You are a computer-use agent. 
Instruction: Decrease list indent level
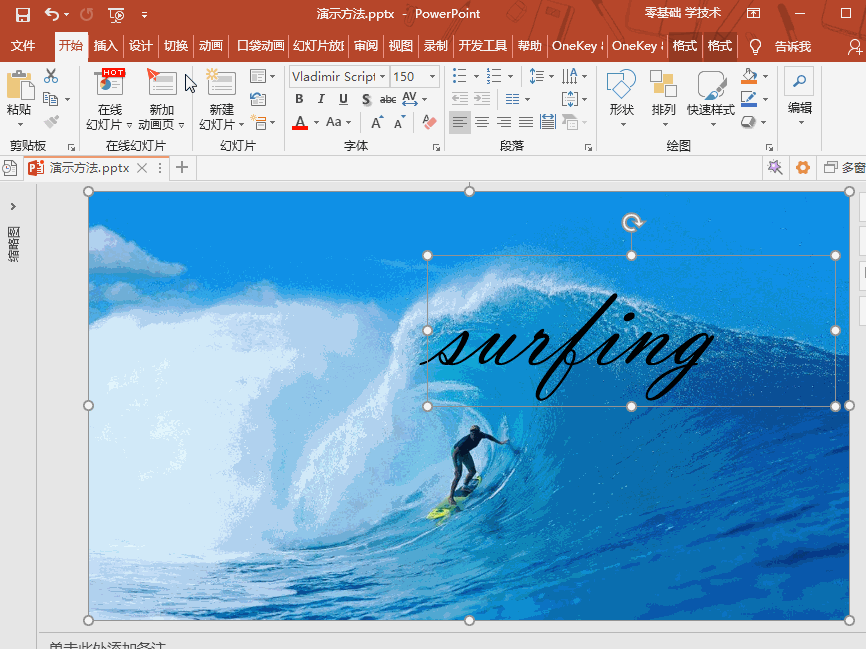point(460,99)
